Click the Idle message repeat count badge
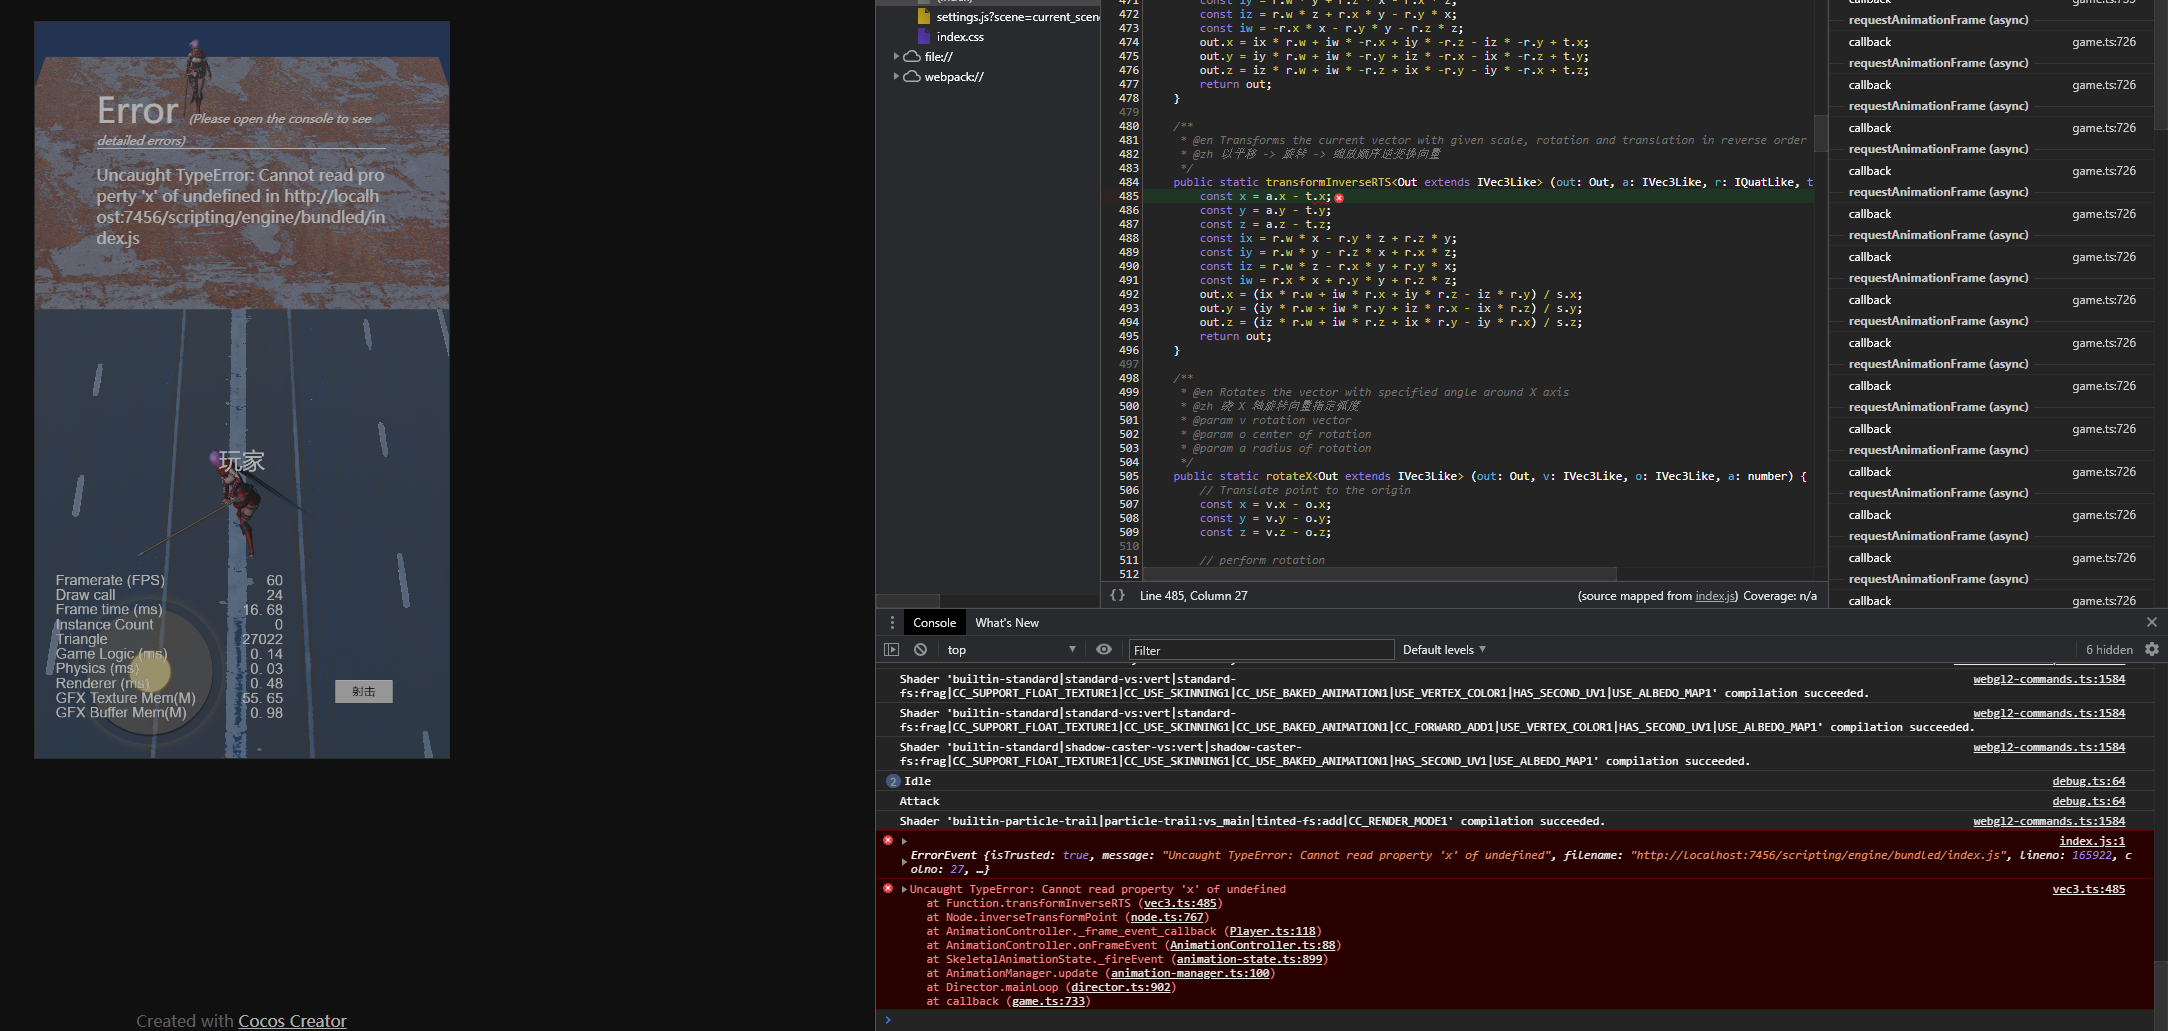The image size is (2168, 1031). (893, 782)
